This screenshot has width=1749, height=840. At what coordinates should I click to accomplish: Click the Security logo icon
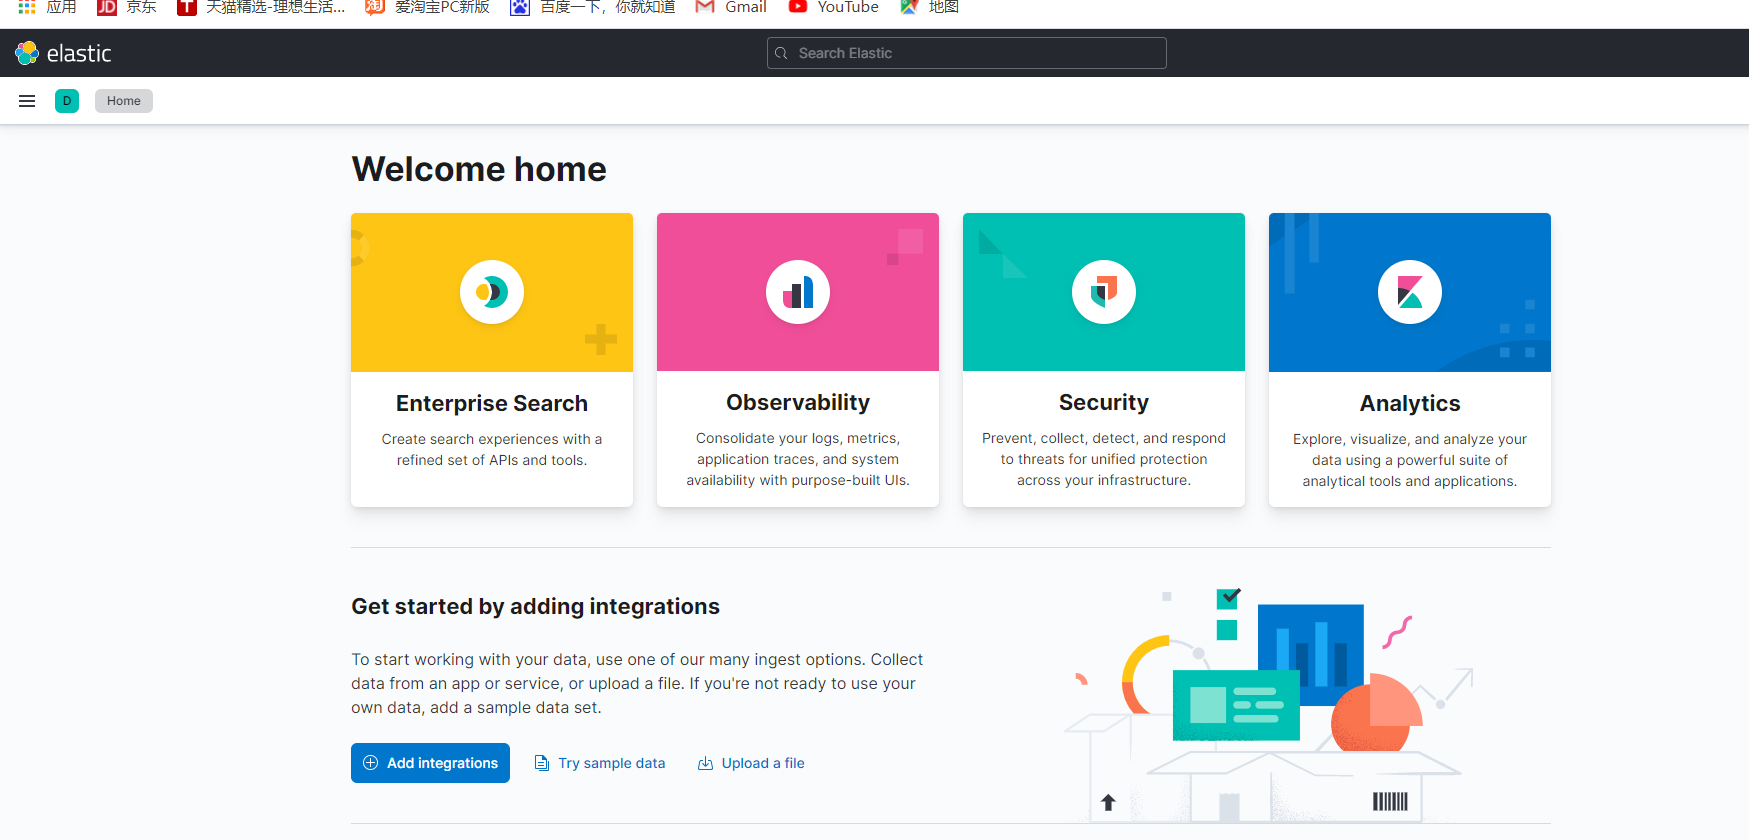pyautogui.click(x=1104, y=292)
